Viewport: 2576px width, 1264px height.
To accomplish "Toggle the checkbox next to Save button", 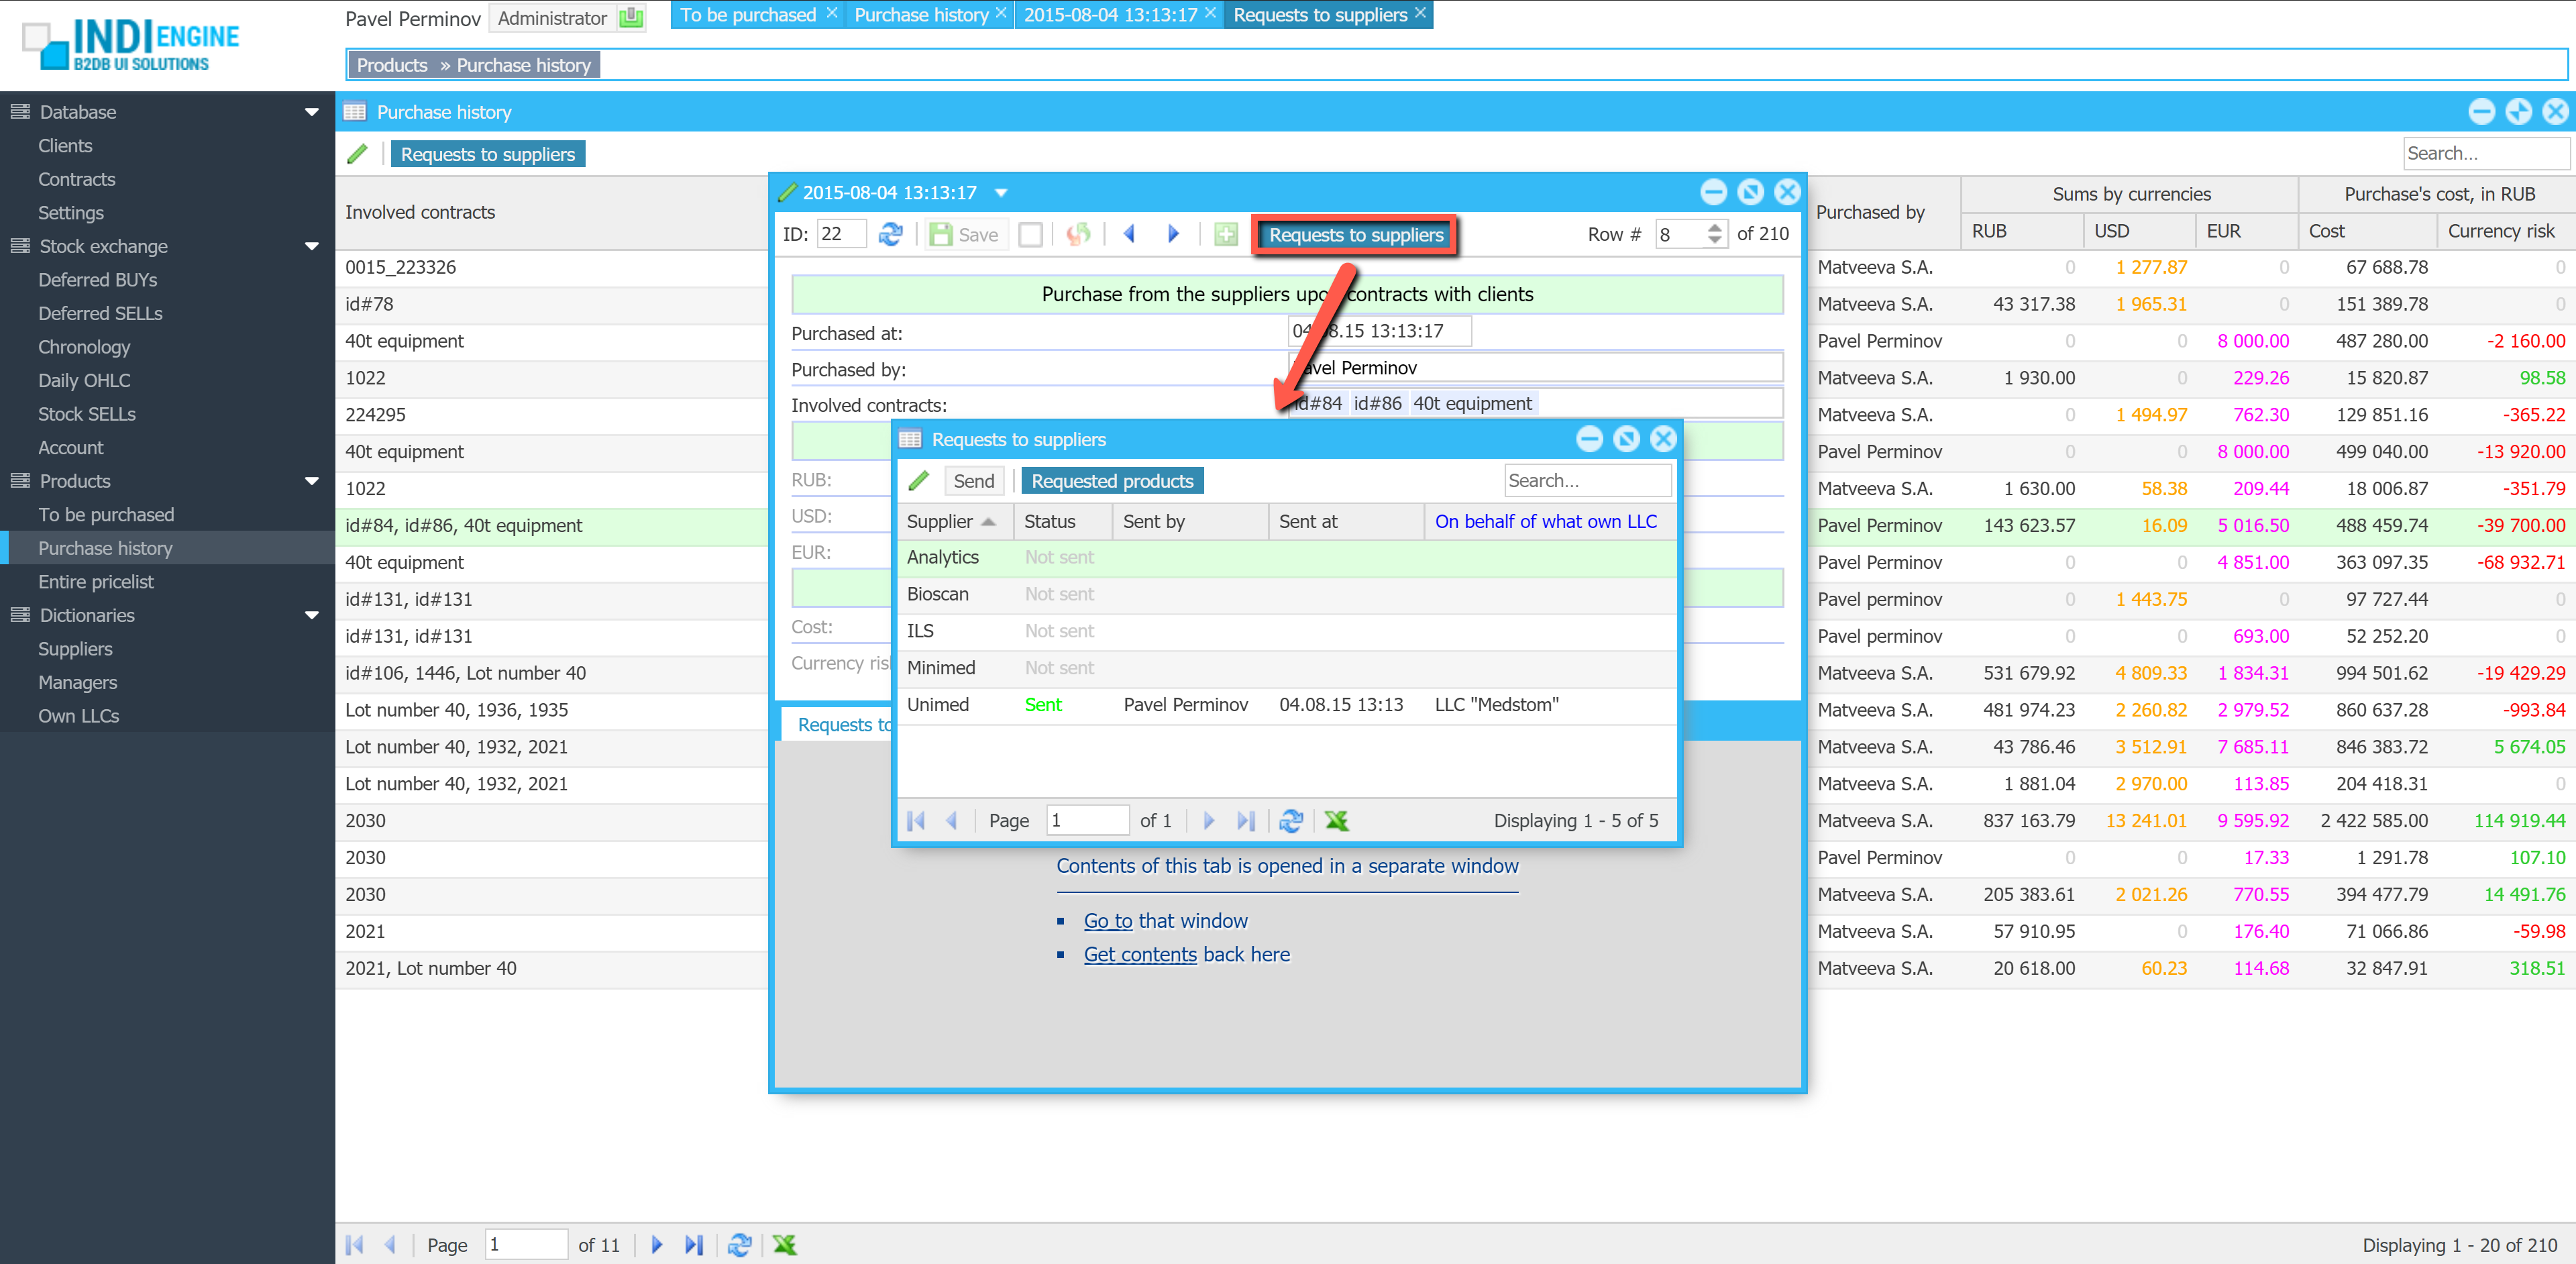I will pyautogui.click(x=1030, y=234).
